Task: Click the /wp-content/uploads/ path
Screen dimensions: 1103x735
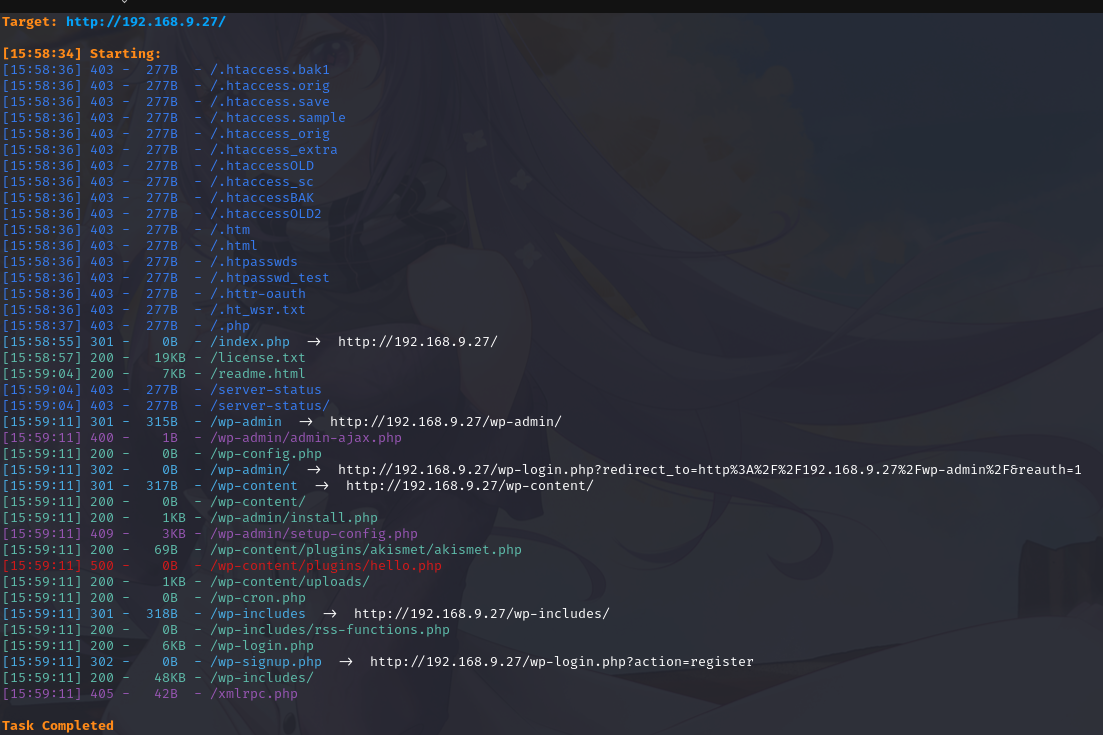Action: (290, 582)
